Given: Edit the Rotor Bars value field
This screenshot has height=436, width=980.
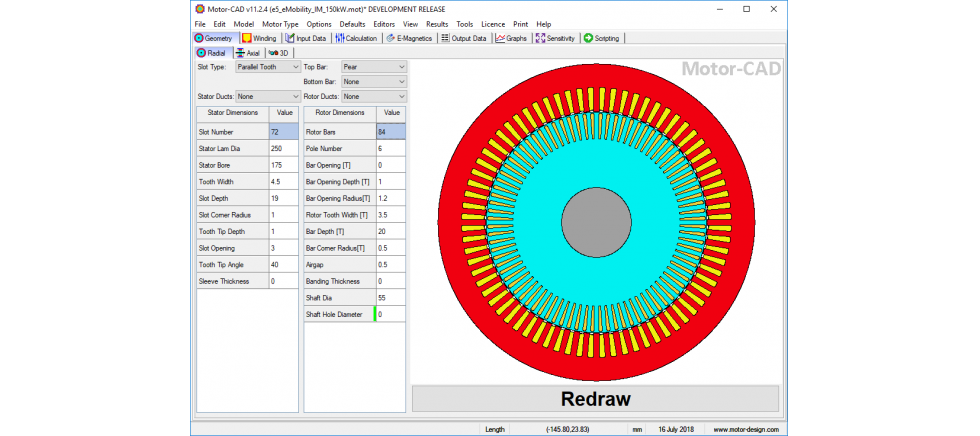Looking at the screenshot, I should tap(391, 132).
